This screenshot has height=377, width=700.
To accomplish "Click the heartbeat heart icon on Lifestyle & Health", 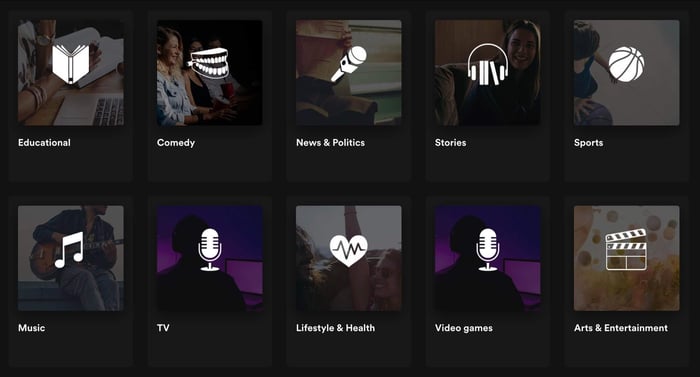I will coord(349,251).
